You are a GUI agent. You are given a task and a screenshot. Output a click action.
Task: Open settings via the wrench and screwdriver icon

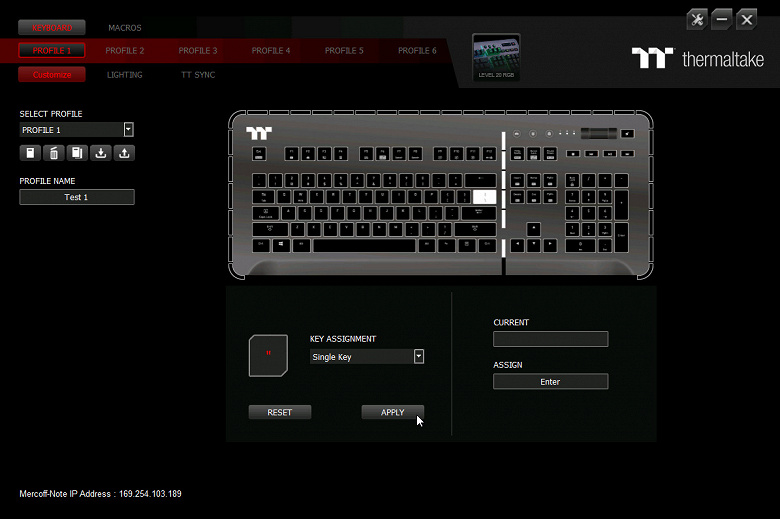click(697, 20)
